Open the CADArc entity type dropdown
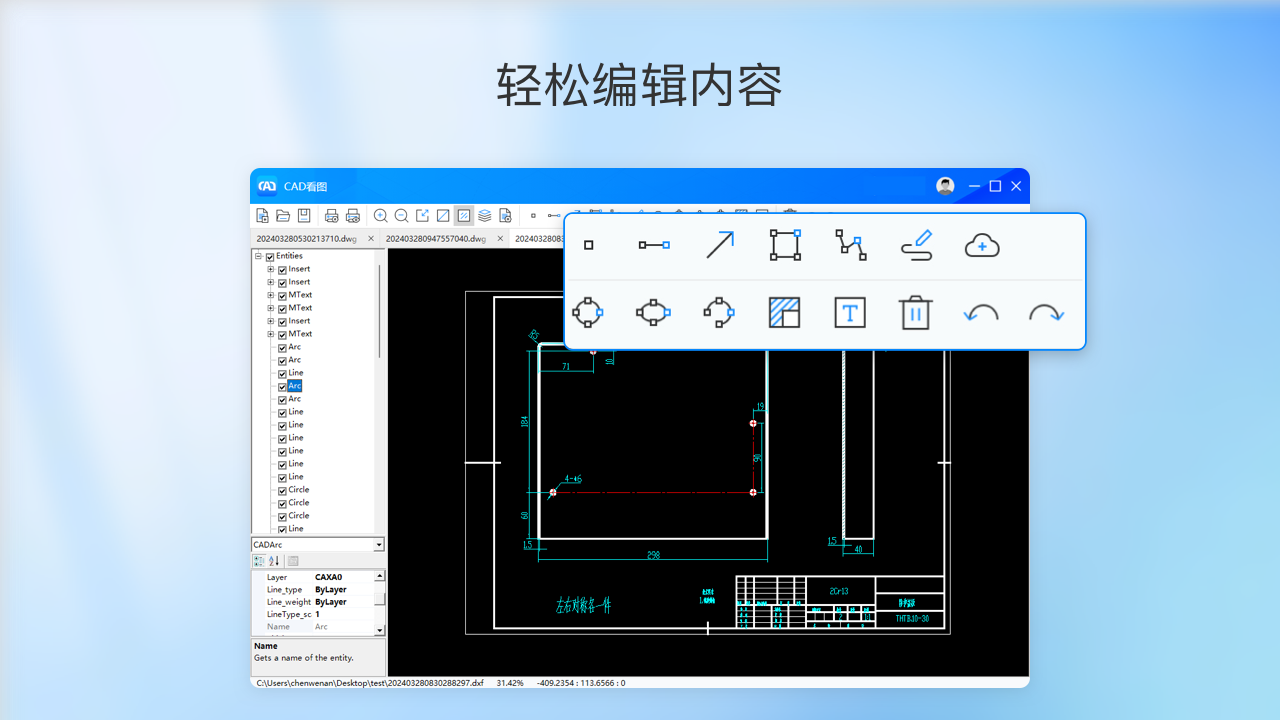Screen dimensions: 1280x720 379,545
